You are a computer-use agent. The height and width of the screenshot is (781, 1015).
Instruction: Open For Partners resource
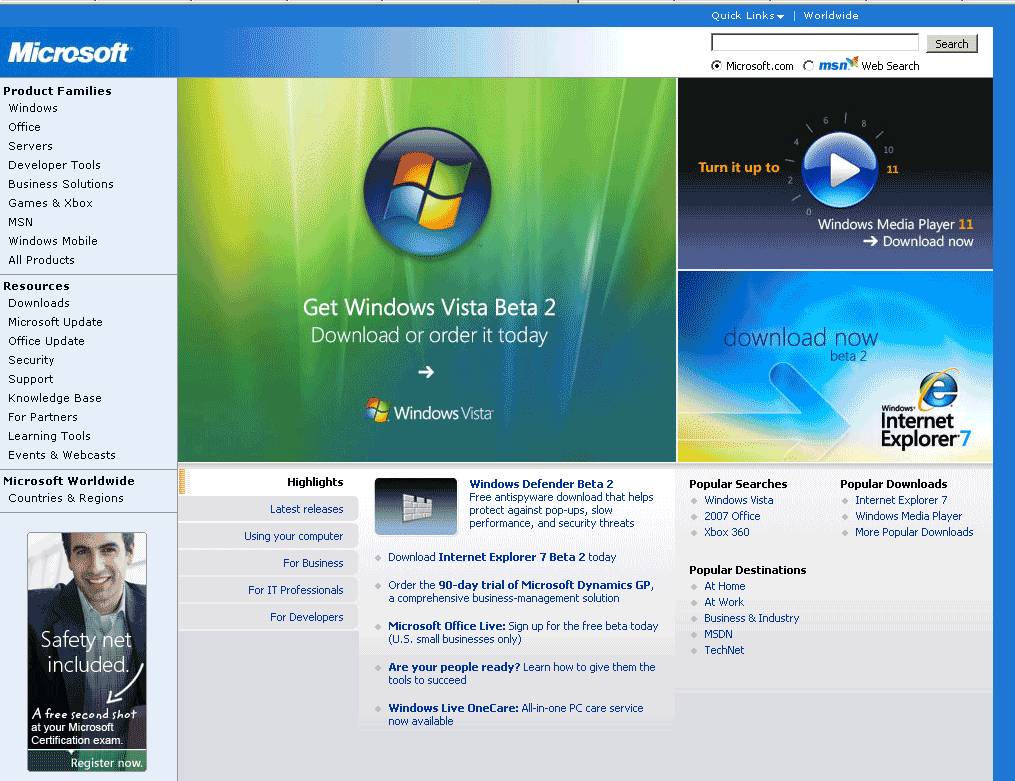43,417
